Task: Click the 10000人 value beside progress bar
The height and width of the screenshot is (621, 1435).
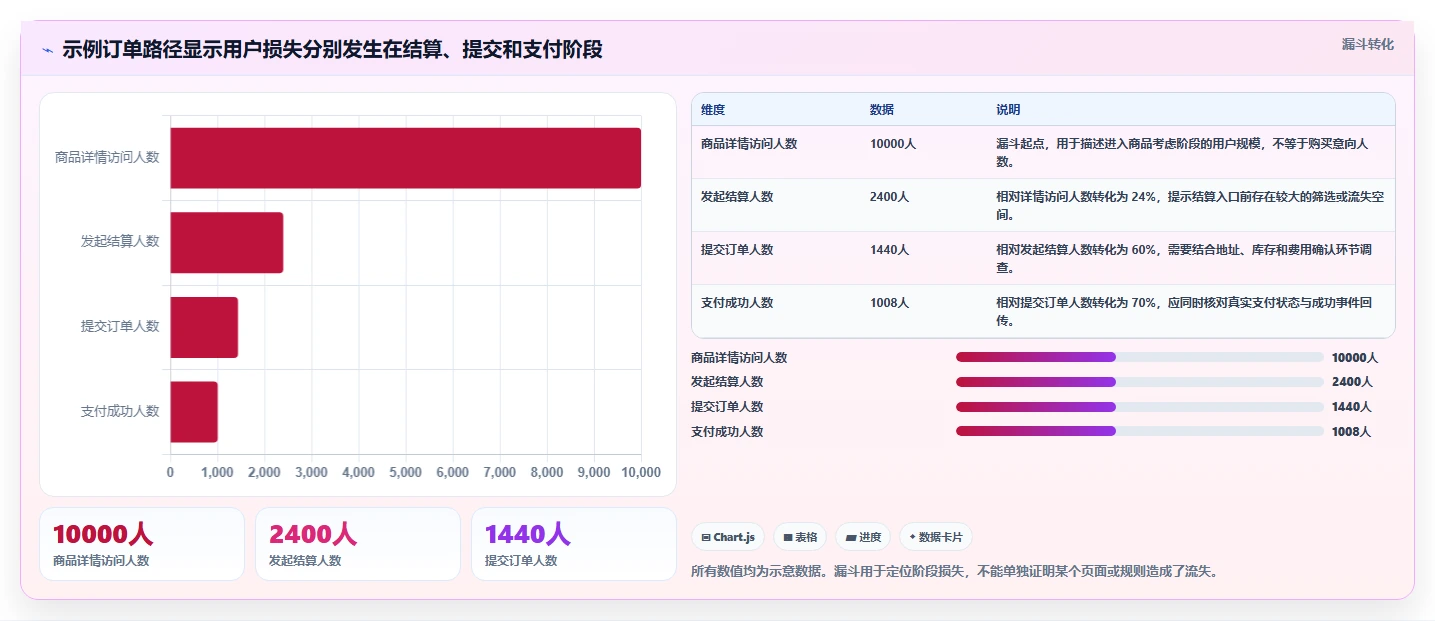Action: click(x=1355, y=357)
